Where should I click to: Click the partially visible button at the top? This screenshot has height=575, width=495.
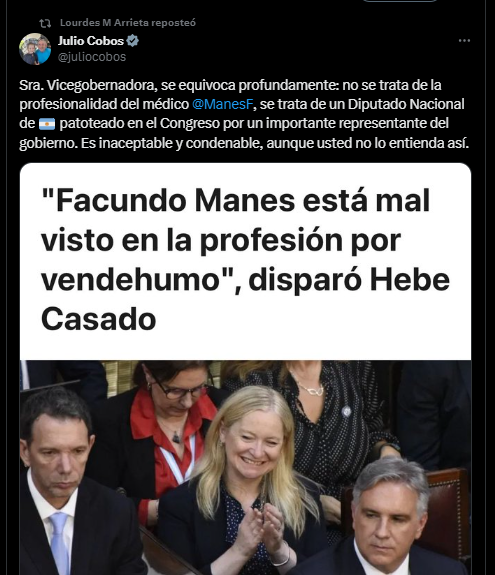tap(400, 1)
